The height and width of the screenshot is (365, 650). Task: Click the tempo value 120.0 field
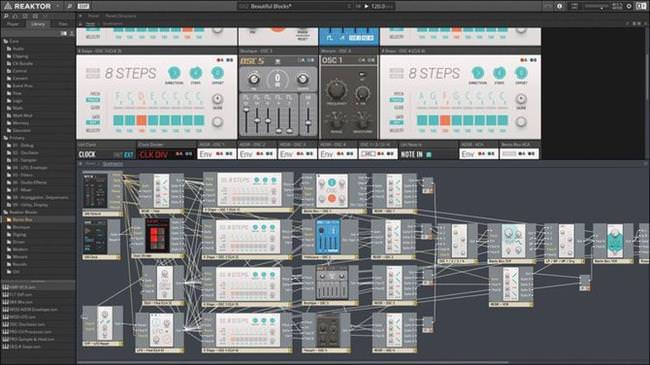coord(378,6)
